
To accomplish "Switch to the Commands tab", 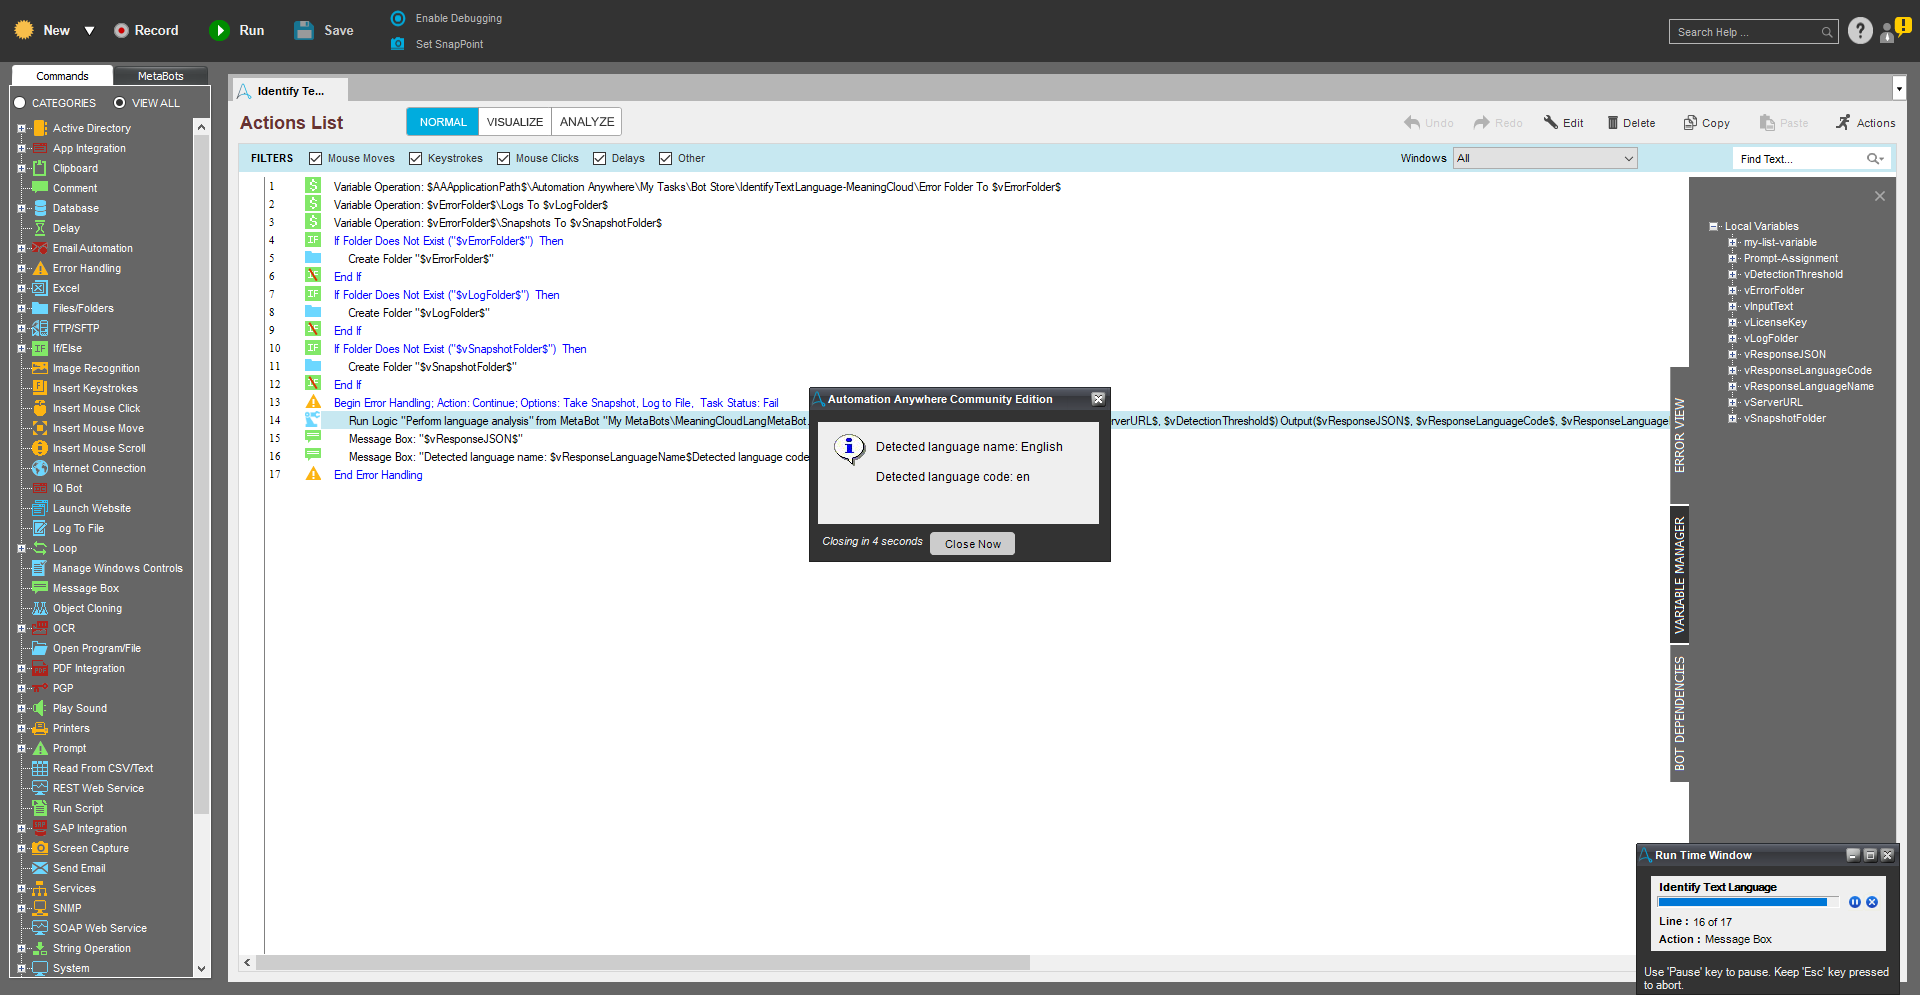I will point(62,76).
